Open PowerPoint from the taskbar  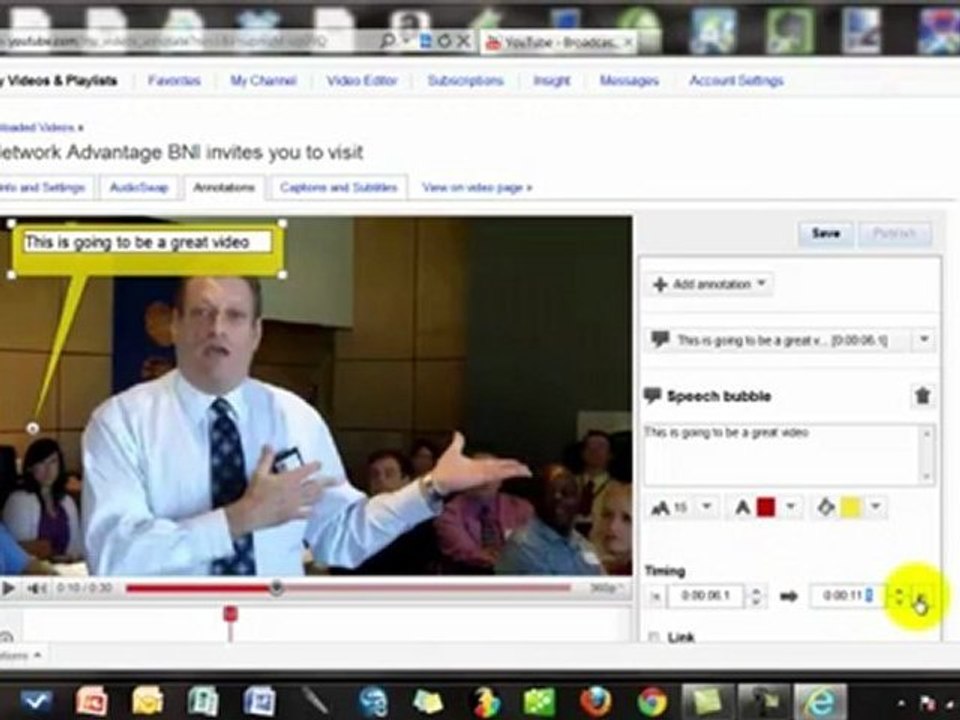pos(91,701)
